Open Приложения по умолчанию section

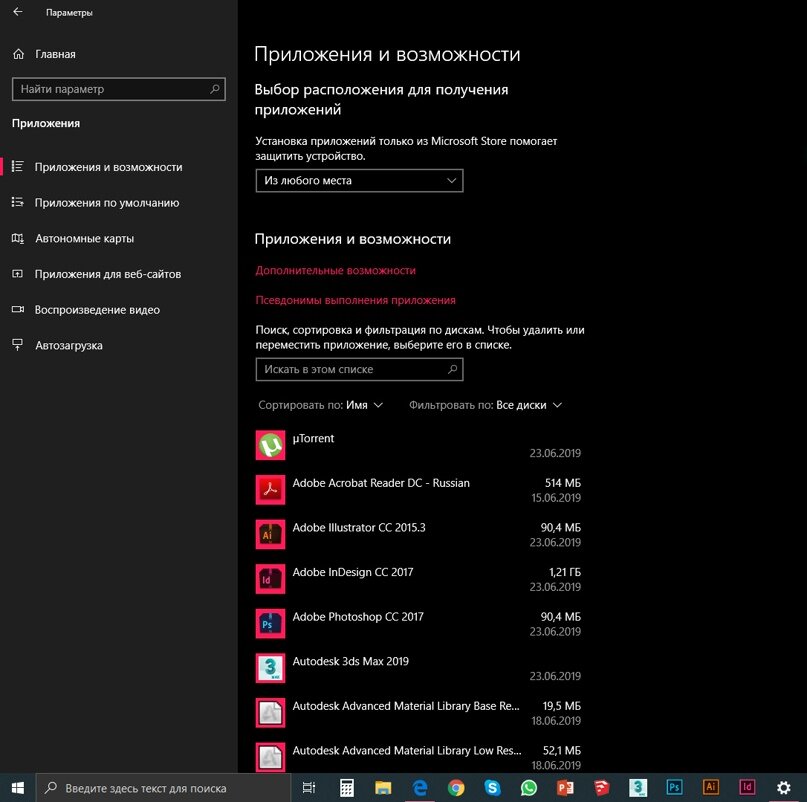pos(107,203)
